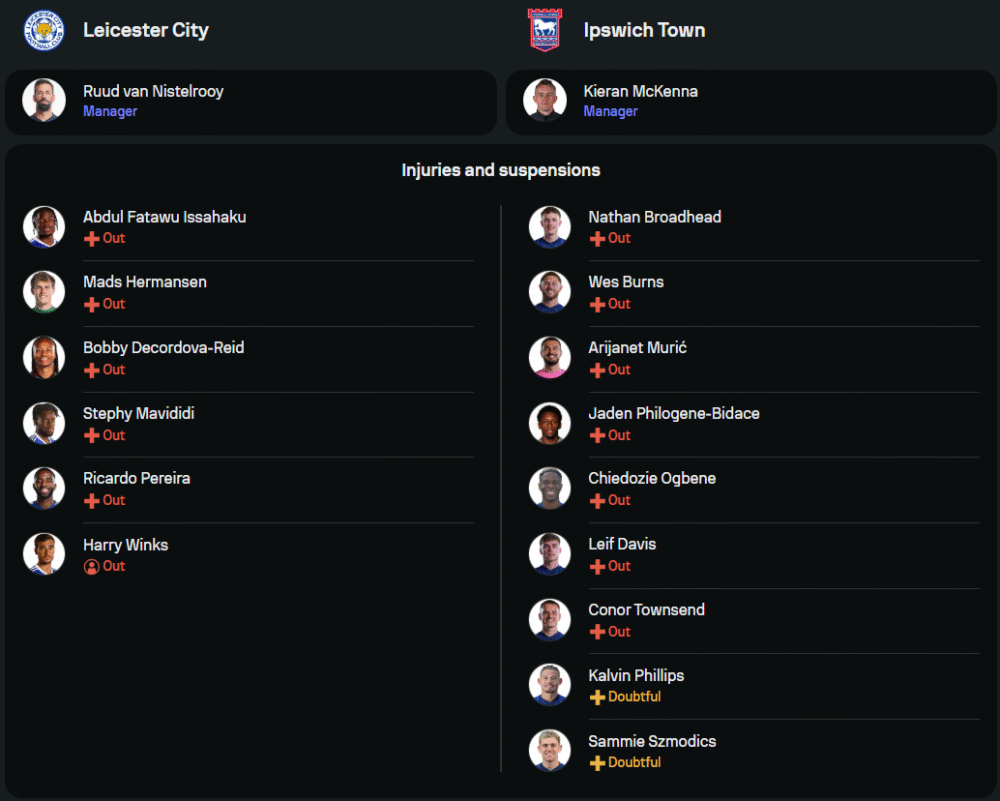The width and height of the screenshot is (1000, 801).
Task: Open Chiedozie Ogbene's player name
Action: (652, 478)
